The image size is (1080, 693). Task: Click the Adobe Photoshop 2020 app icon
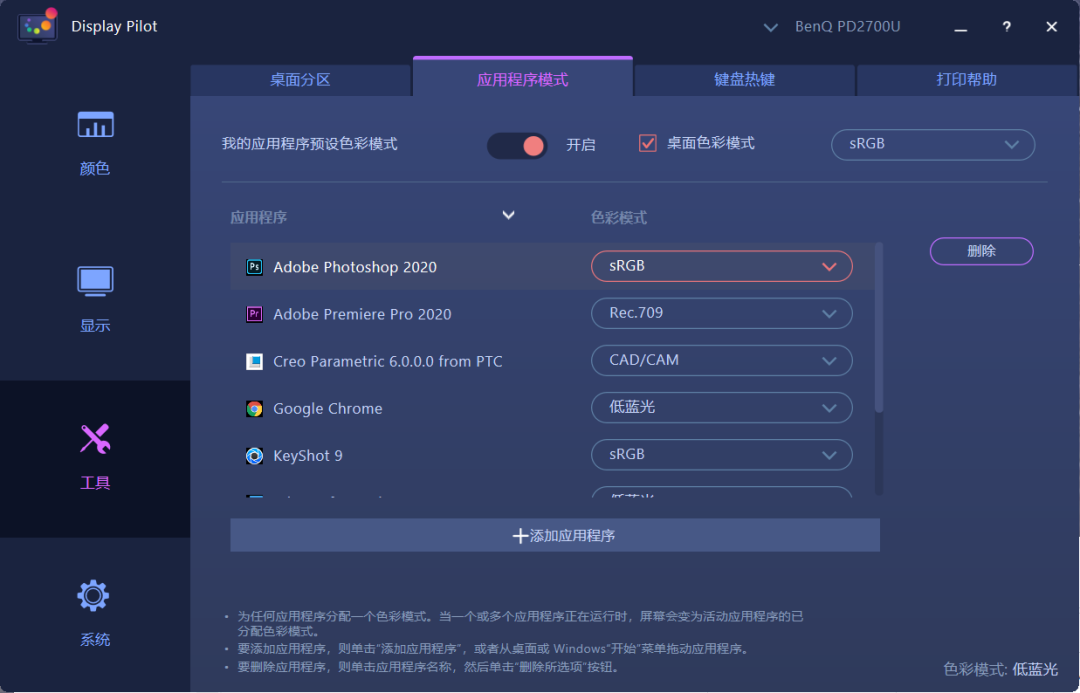point(253,267)
